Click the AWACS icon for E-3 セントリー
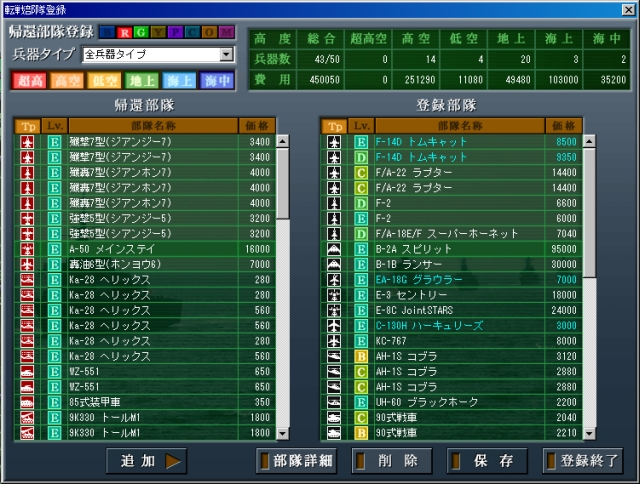 [x=334, y=295]
